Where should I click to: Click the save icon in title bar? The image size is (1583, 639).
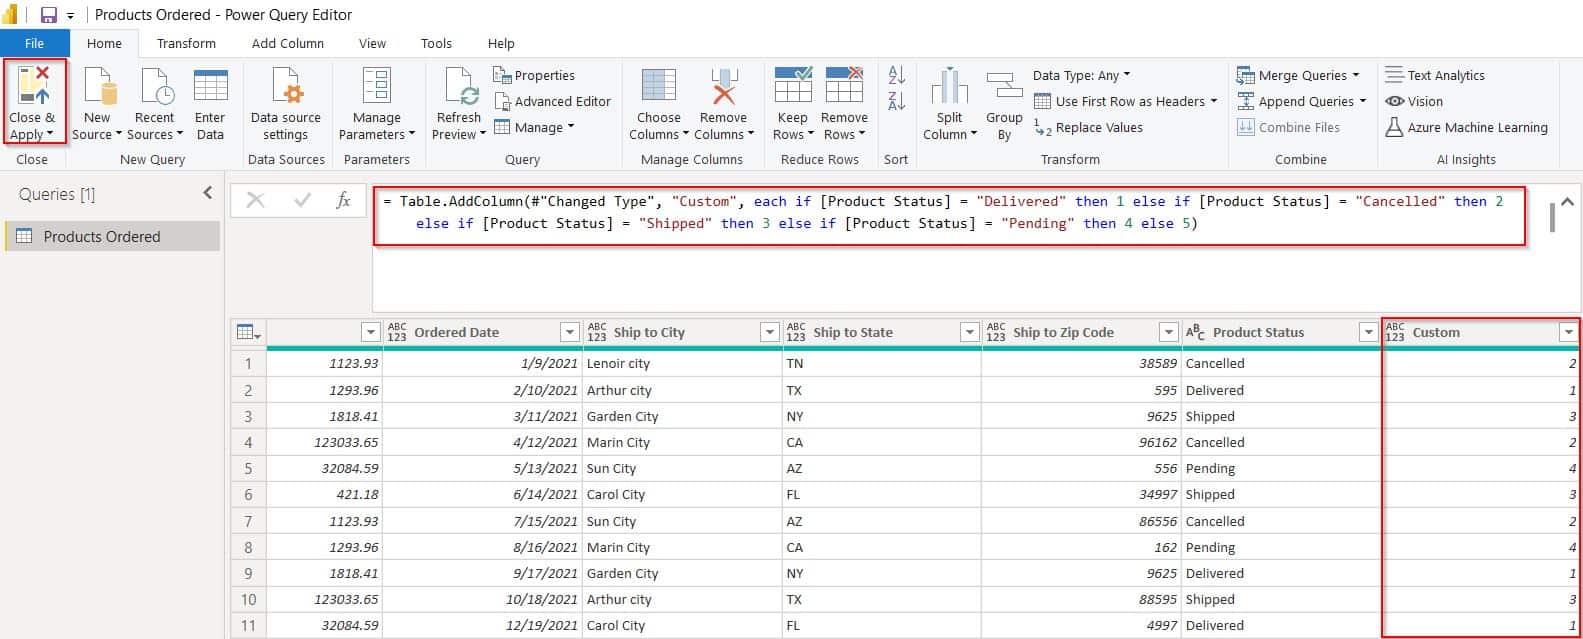tap(48, 15)
